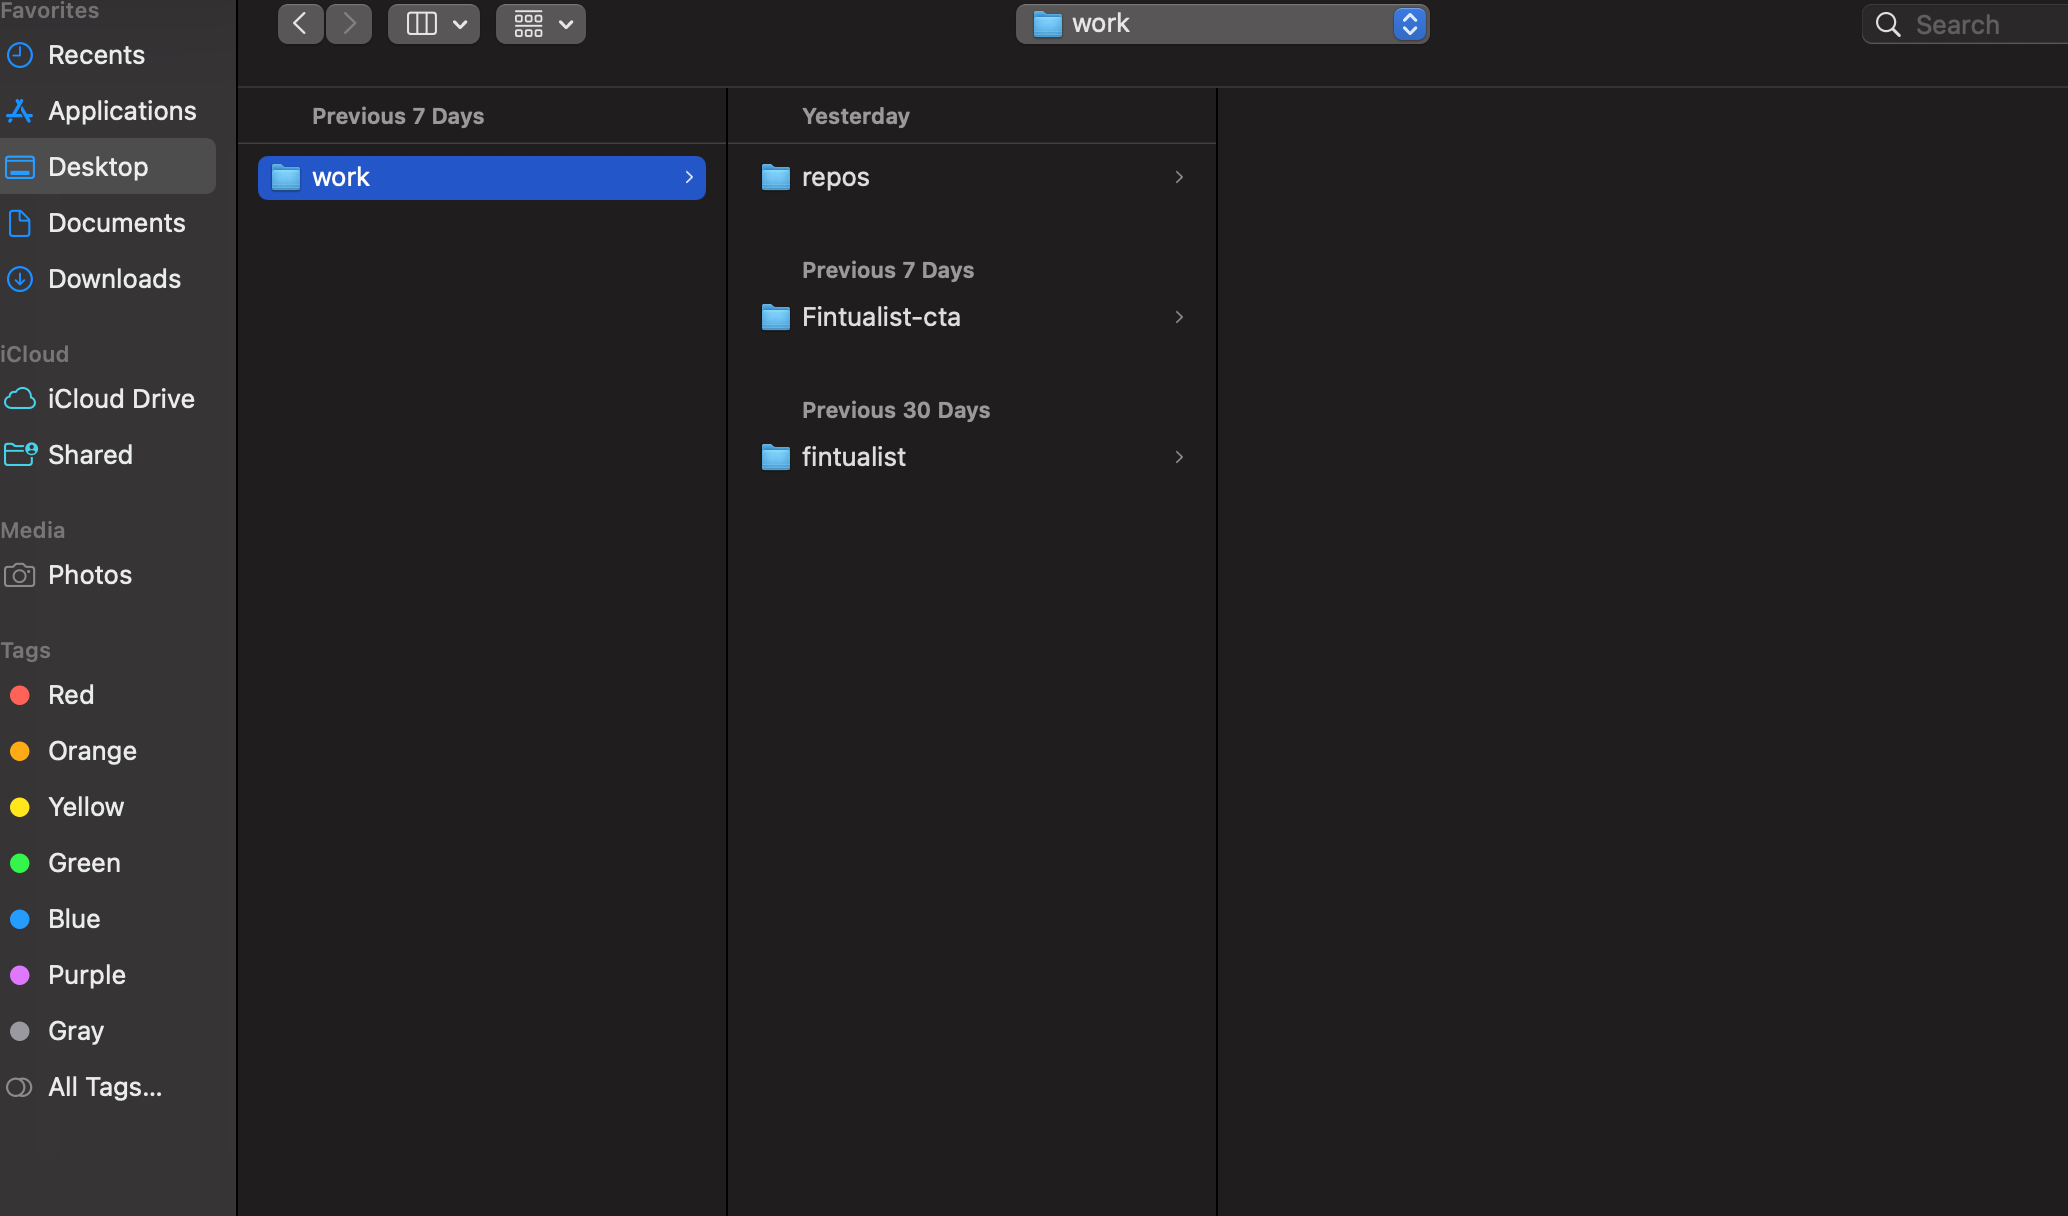Open Applications in the sidebar
The image size is (2068, 1216).
121,111
